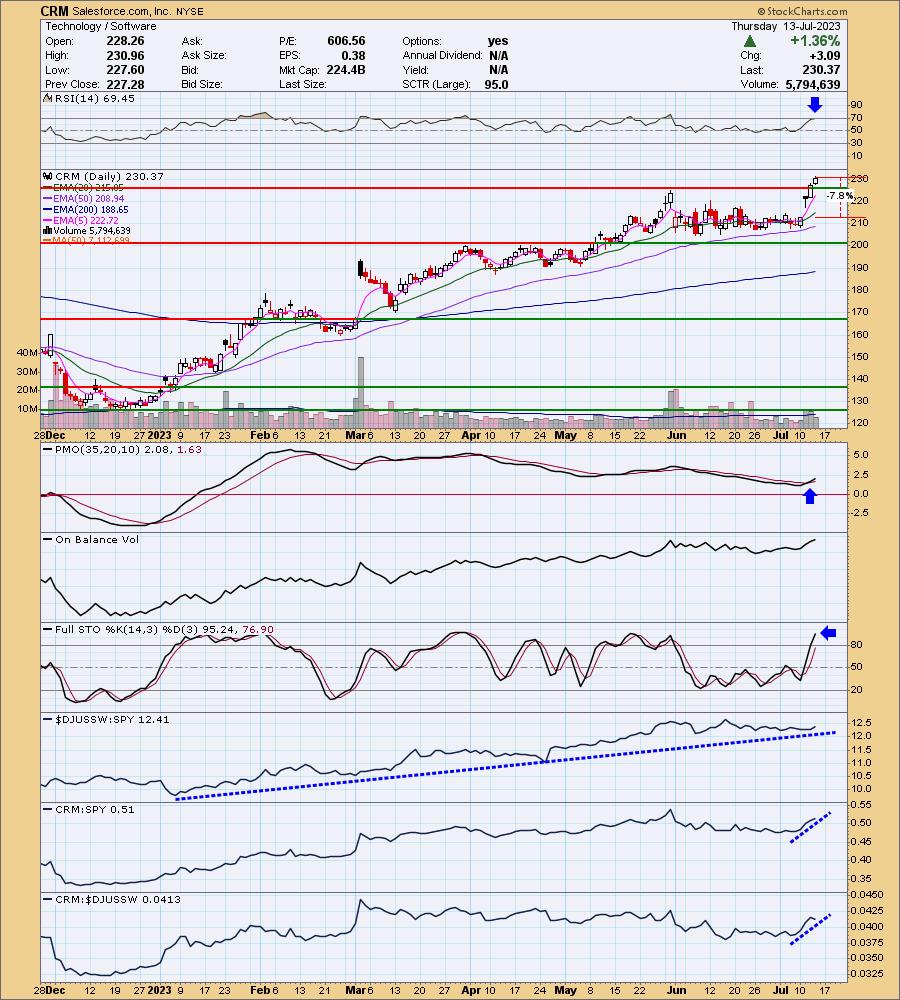Click the magenta EMA(5) legend line swatch

click(47, 221)
